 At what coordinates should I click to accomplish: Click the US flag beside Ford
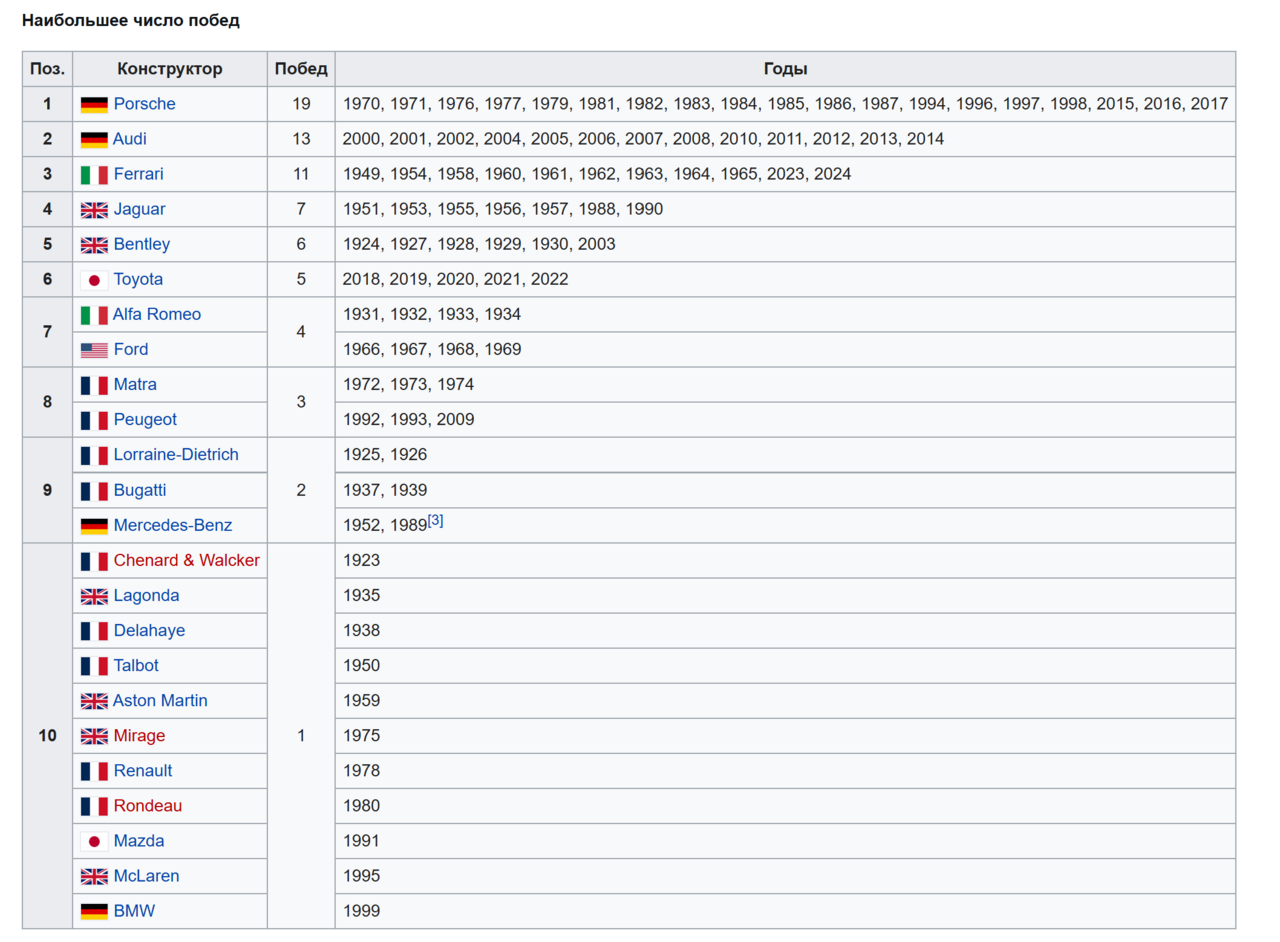(x=94, y=350)
